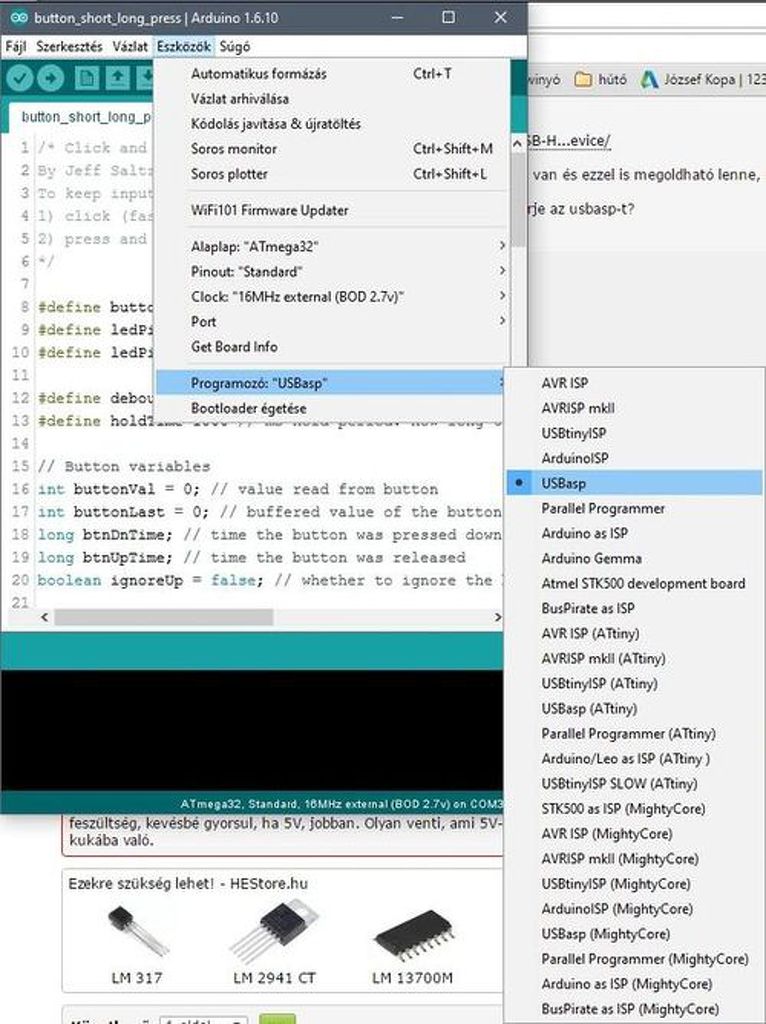Select AVR ISP (MightyCore) programmer
The width and height of the screenshot is (766, 1024).
633,833
